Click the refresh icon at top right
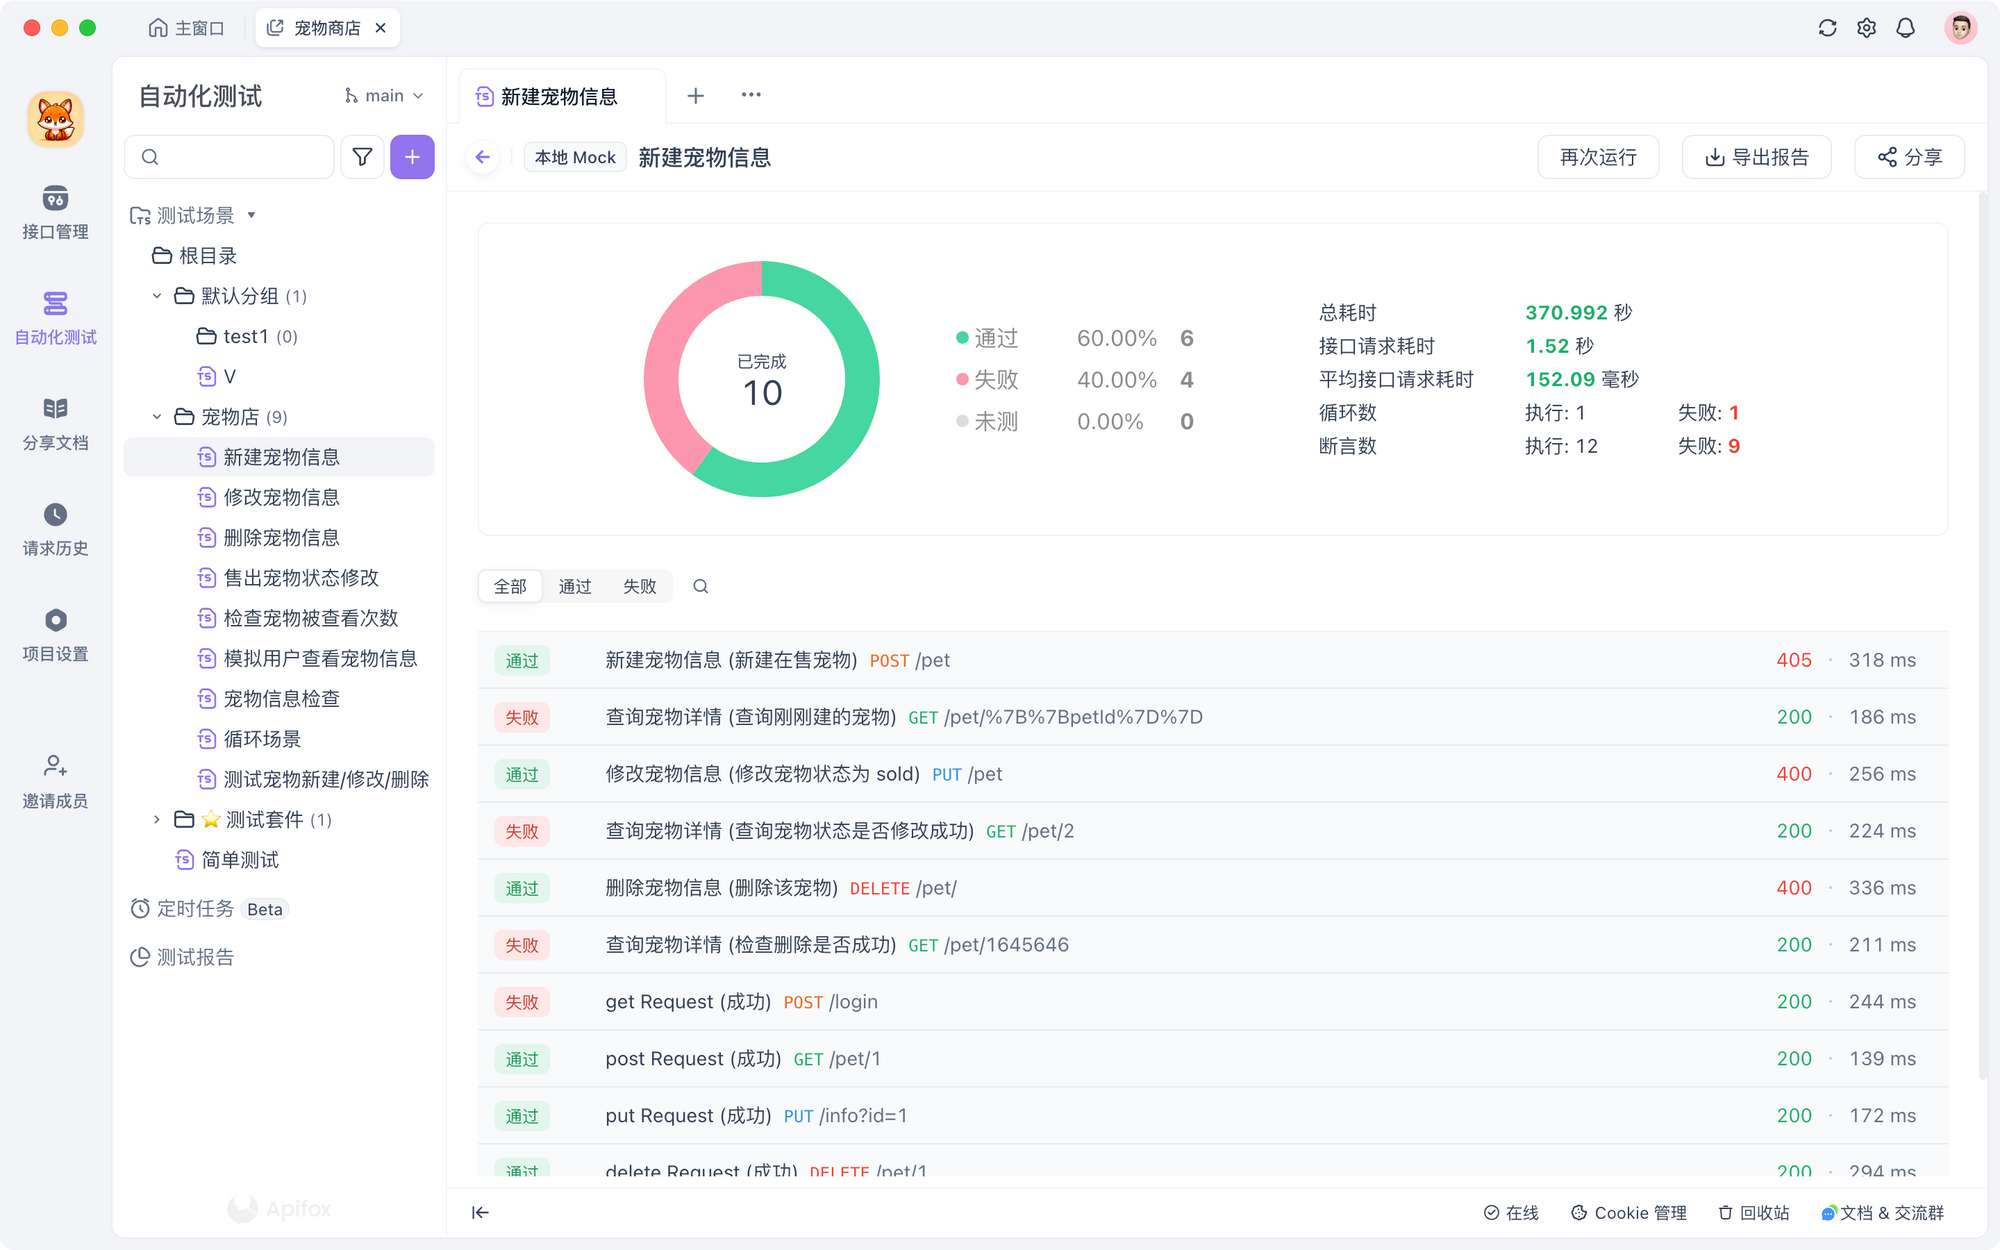Screen dimensions: 2000x1250 (x=1827, y=28)
